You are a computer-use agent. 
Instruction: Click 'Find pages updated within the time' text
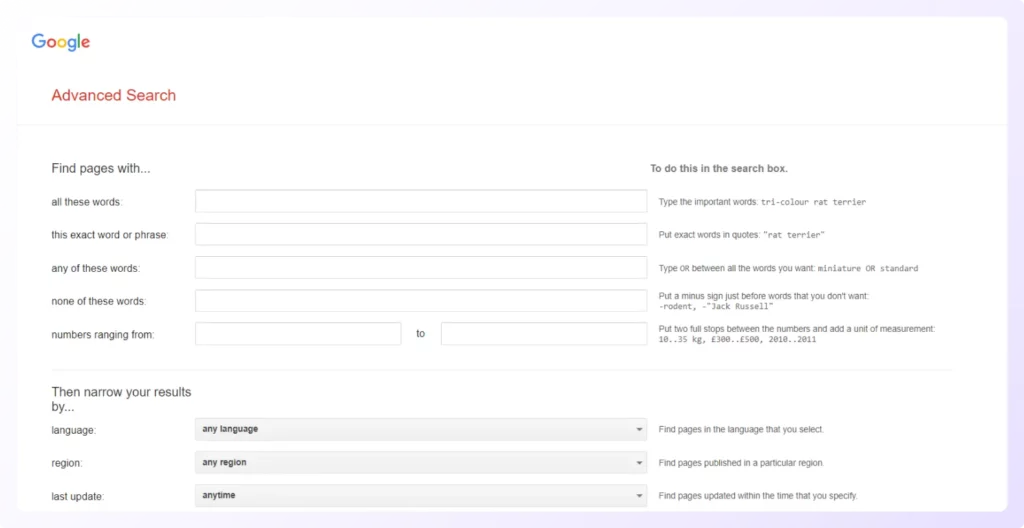pyautogui.click(x=758, y=496)
